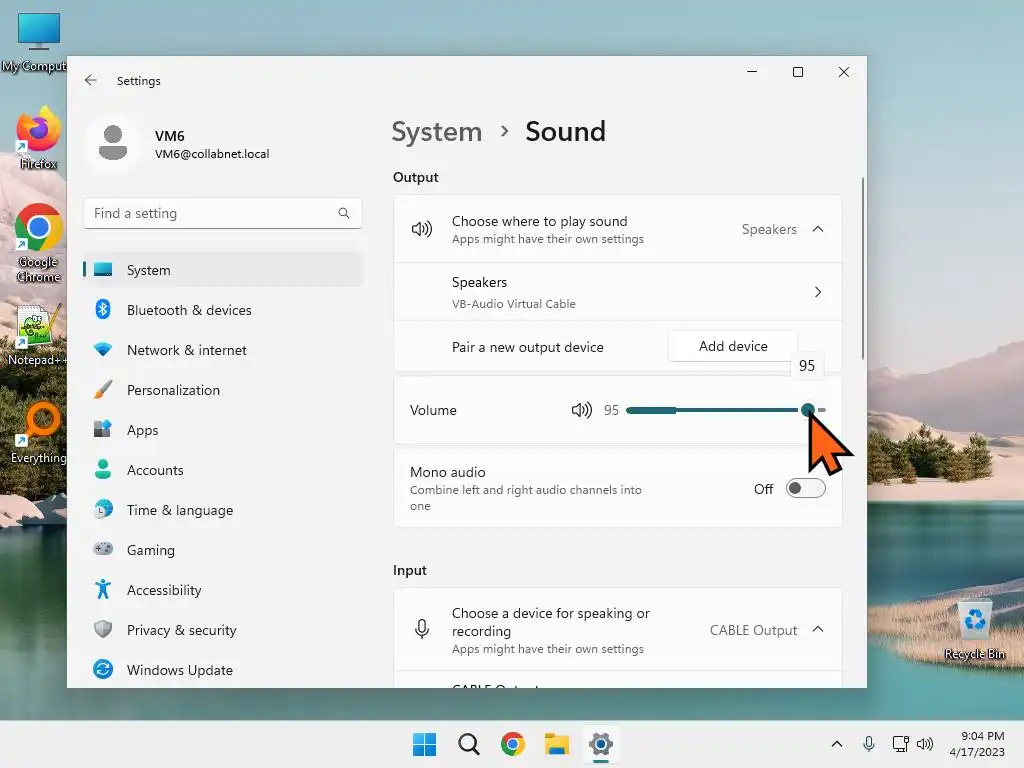The height and width of the screenshot is (768, 1024).
Task: Open Notepad++ desktop shortcut
Action: click(37, 334)
